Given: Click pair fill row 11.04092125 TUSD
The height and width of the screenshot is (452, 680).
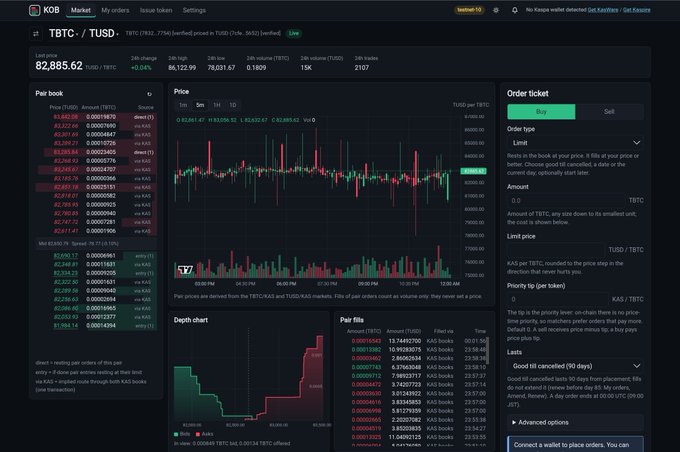Looking at the screenshot, I should [x=414, y=437].
